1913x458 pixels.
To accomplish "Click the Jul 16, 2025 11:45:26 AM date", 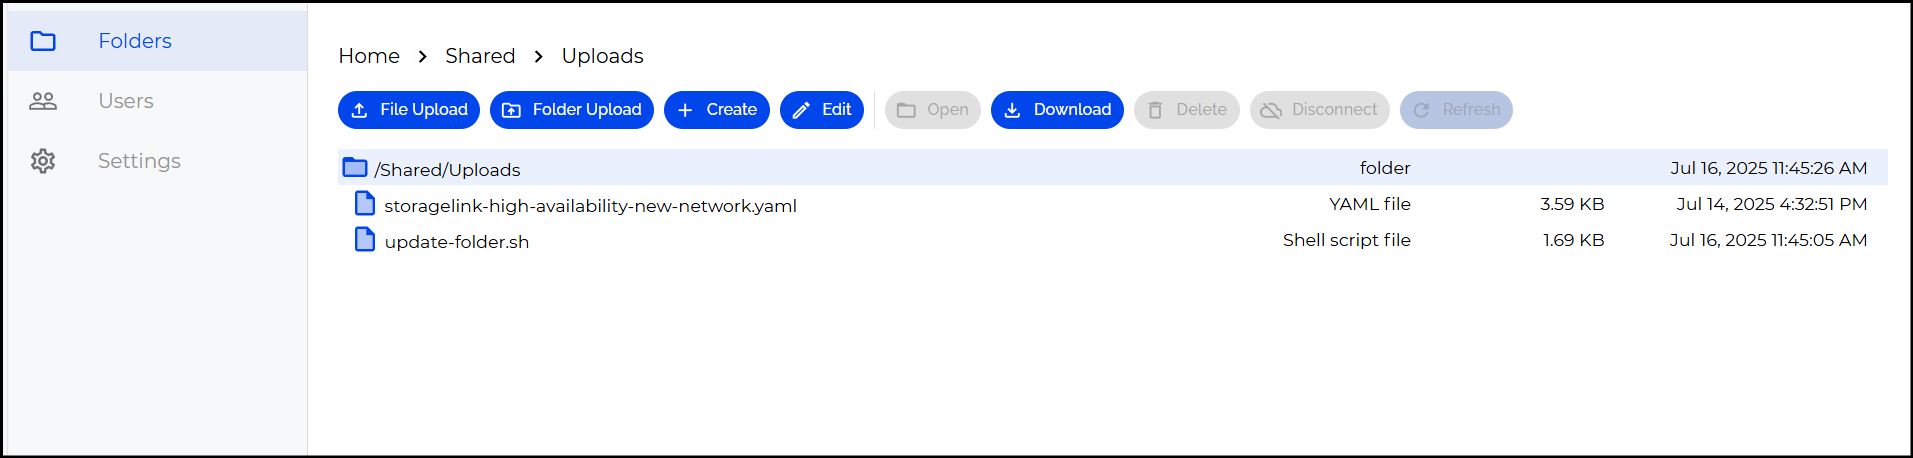I will [x=1769, y=168].
